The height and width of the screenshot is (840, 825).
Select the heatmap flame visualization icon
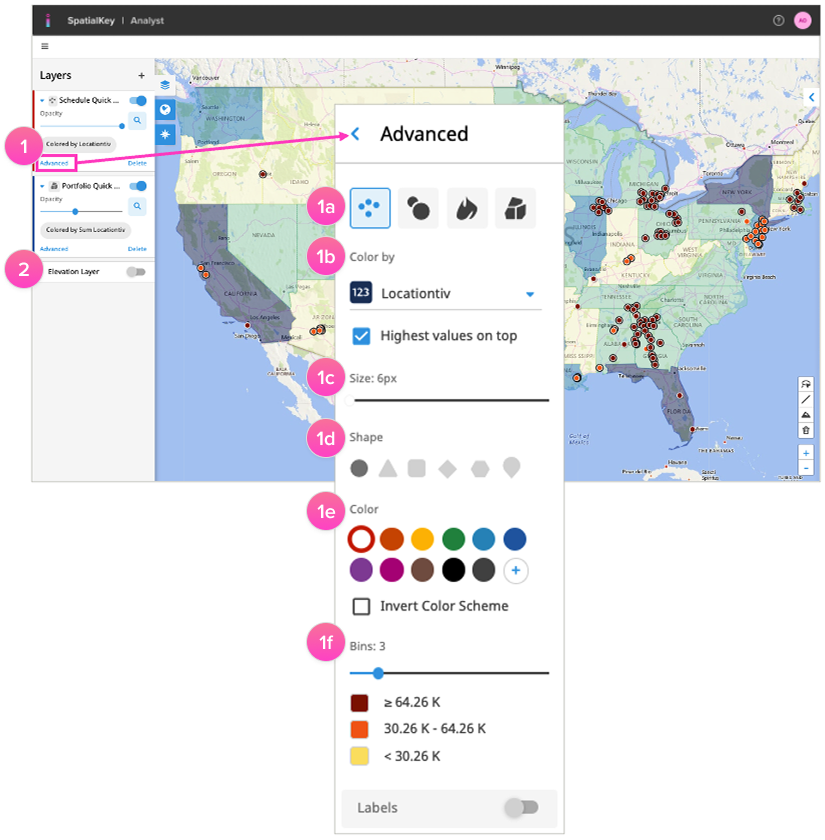click(x=467, y=208)
